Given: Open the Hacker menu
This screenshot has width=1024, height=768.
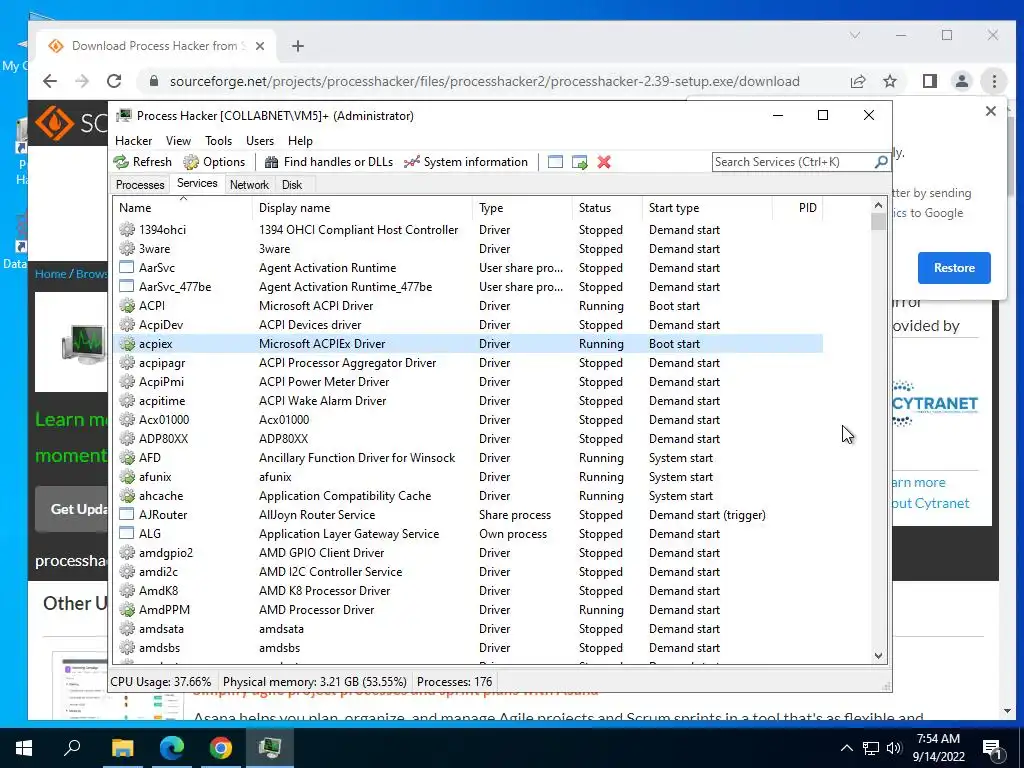Looking at the screenshot, I should pos(133,141).
